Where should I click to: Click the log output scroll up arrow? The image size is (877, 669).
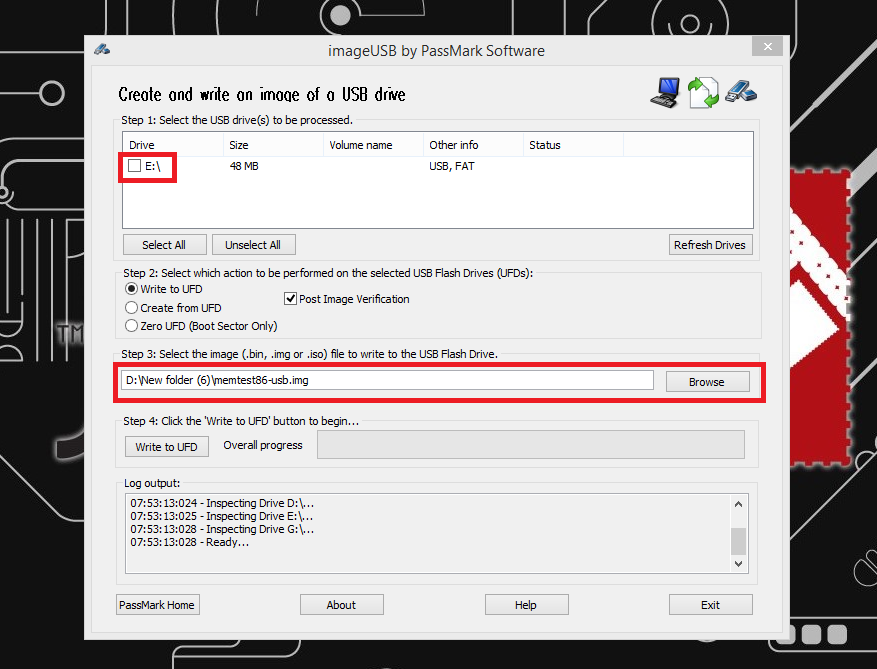[738, 504]
